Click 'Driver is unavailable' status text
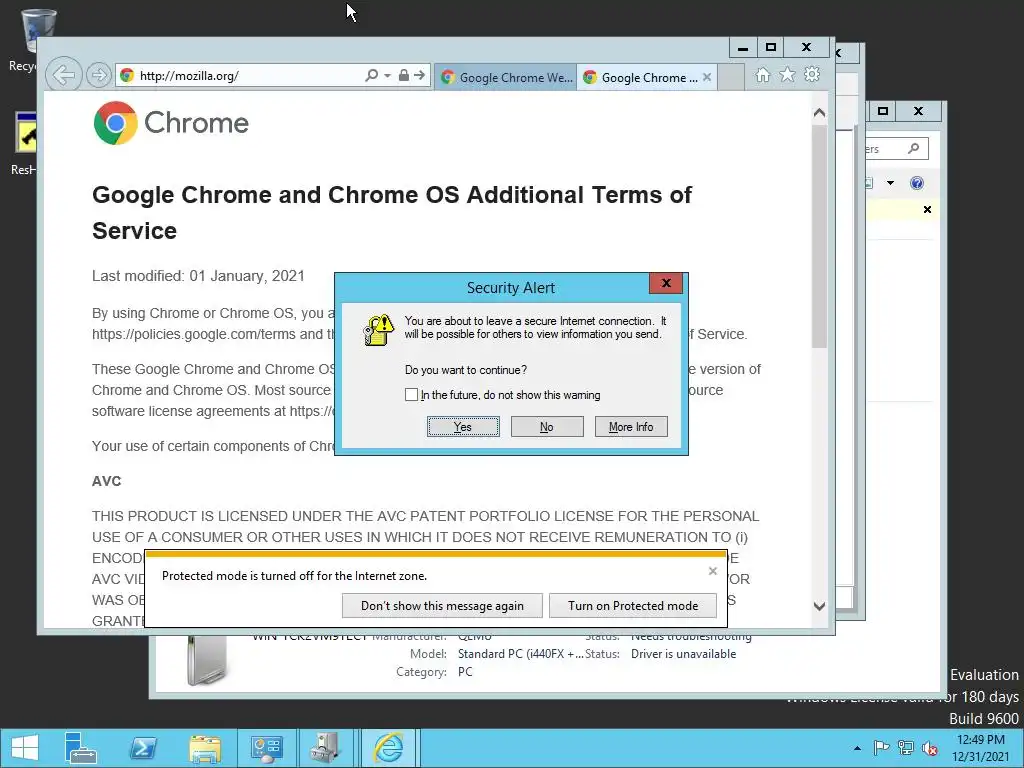 [683, 654]
